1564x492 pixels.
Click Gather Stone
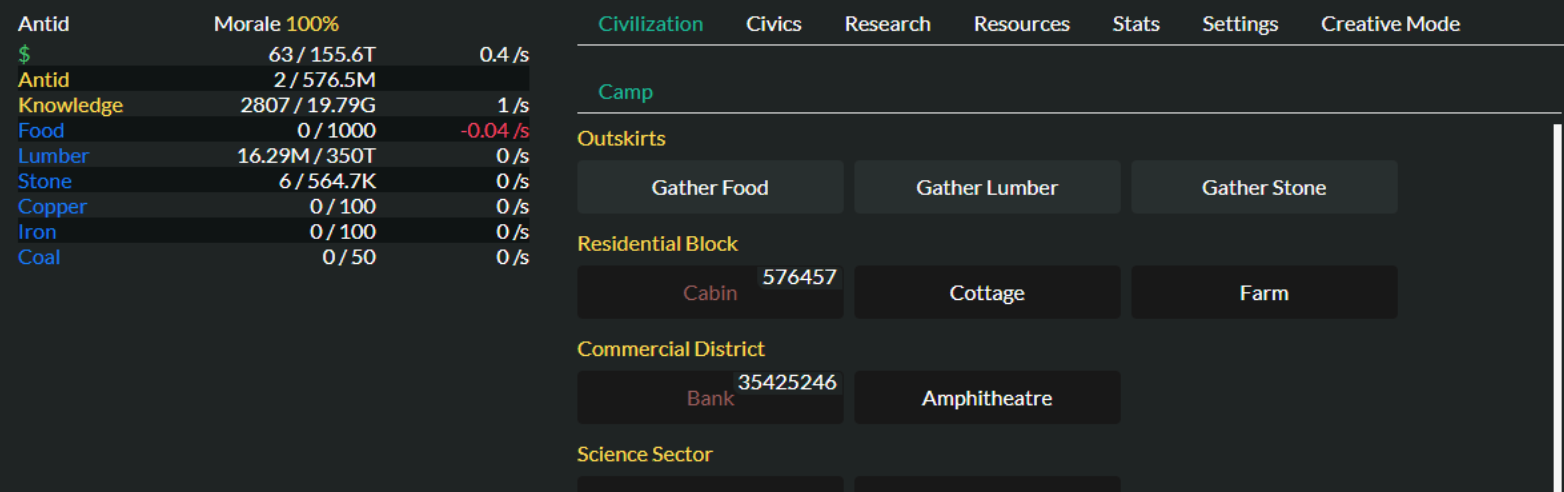pos(1264,188)
